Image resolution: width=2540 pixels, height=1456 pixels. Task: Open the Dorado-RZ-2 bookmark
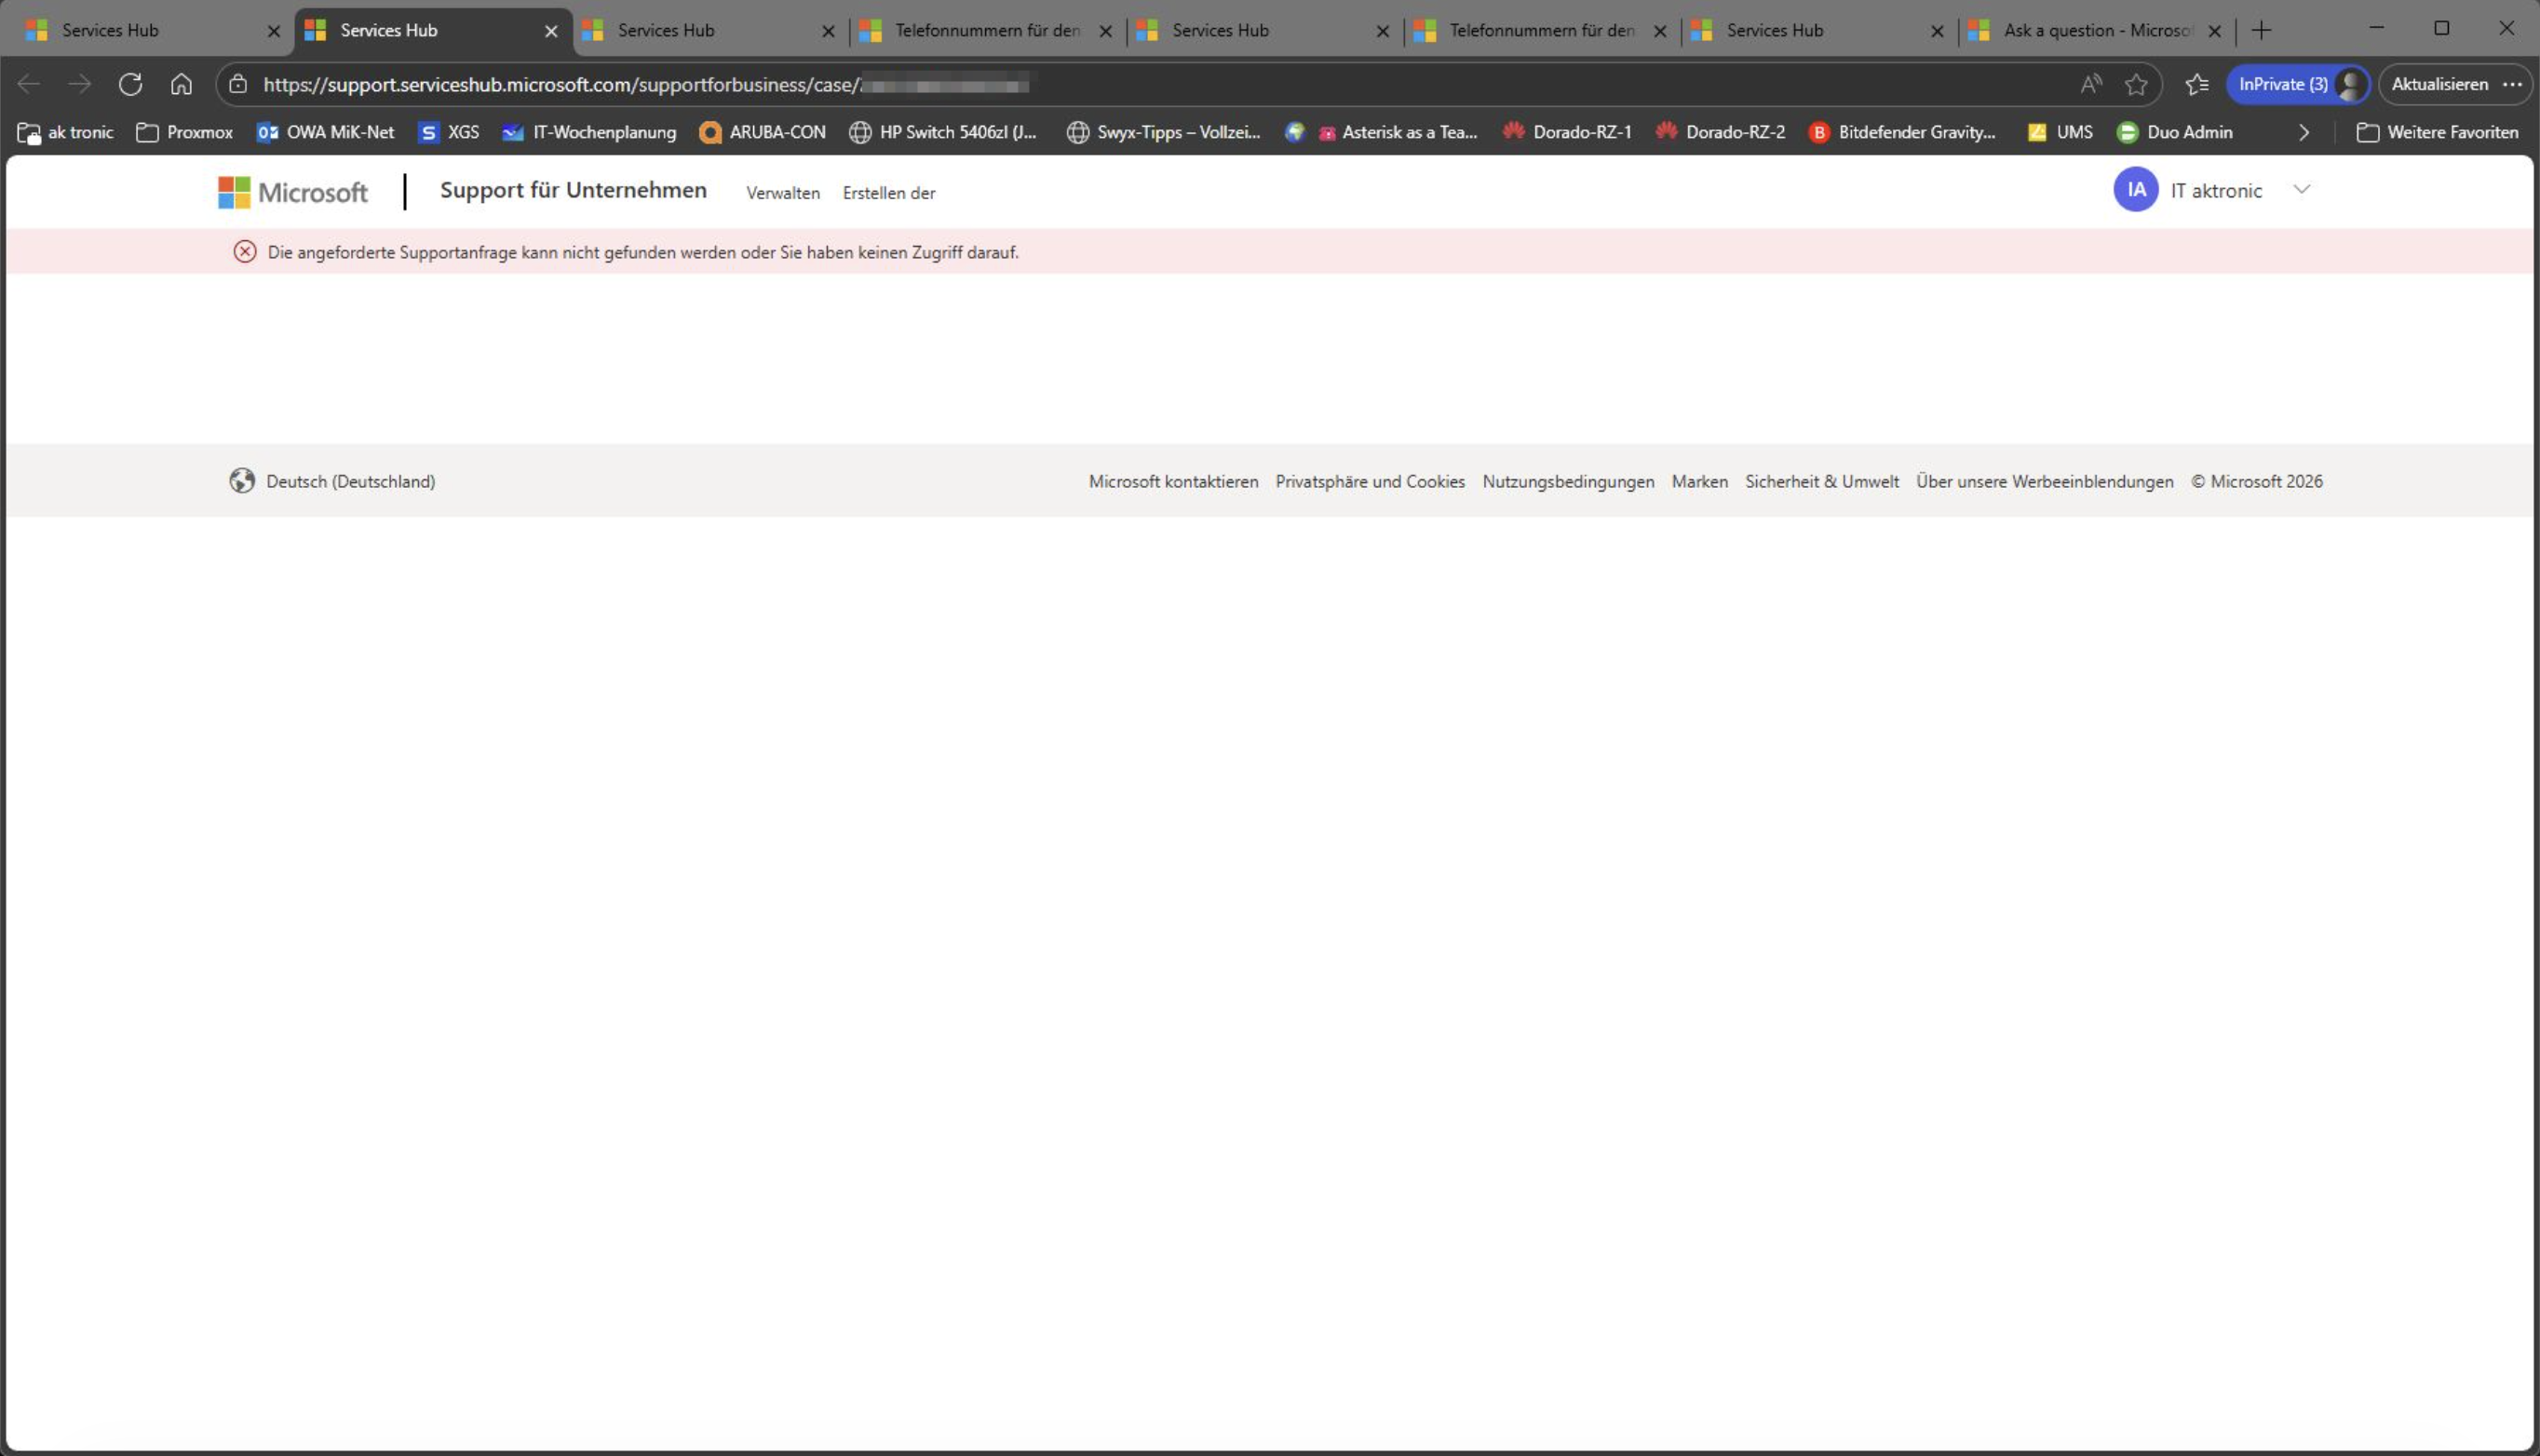point(1720,132)
